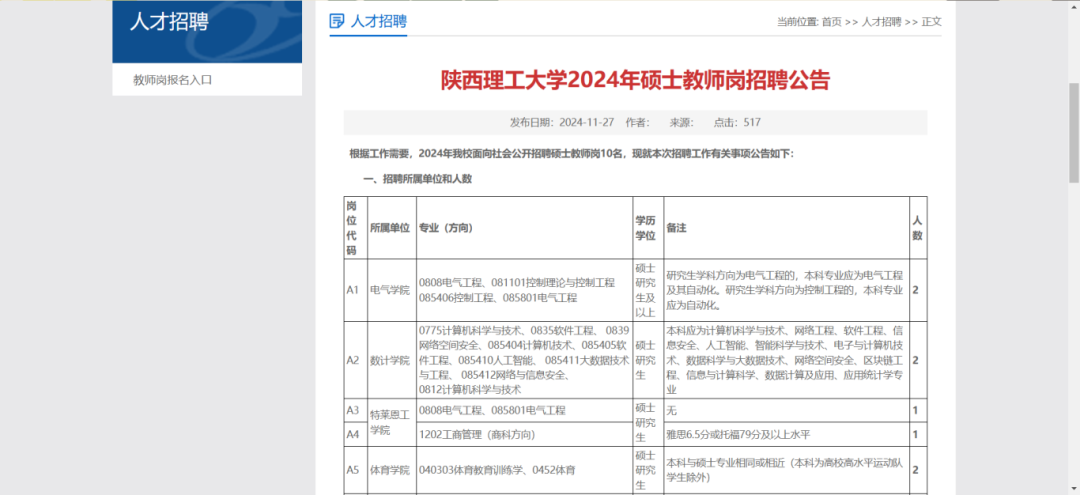Click the red 硕士教师岗招聘公告 article title
Screen dimensions: 1080x495
click(635, 80)
